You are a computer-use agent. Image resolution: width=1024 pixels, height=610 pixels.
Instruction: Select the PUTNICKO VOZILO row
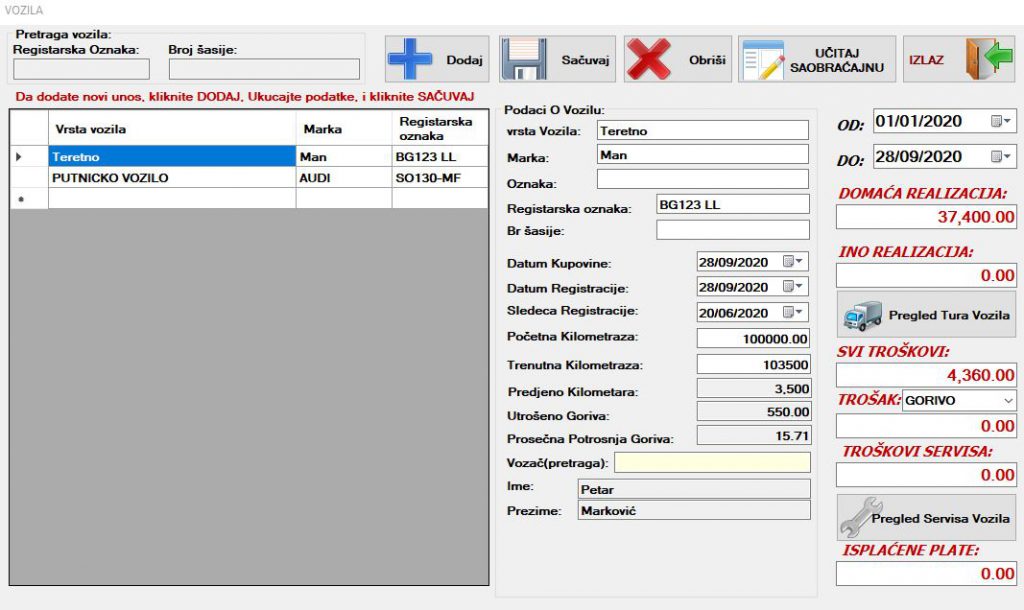coord(172,177)
